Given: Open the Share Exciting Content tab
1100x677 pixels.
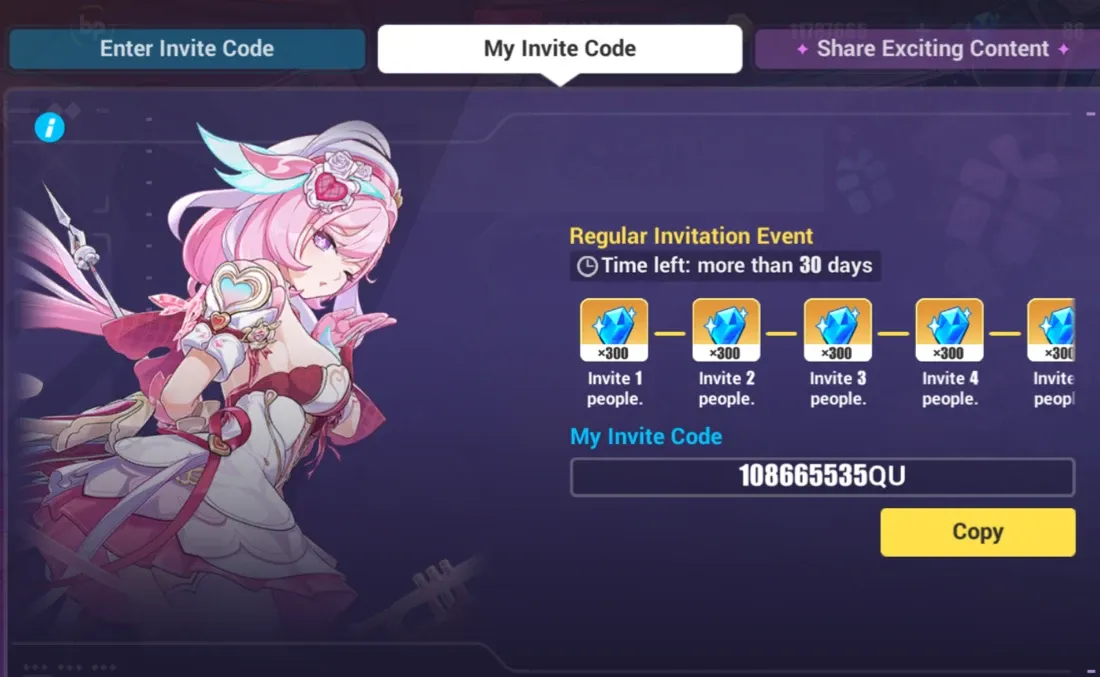Looking at the screenshot, I should 927,48.
